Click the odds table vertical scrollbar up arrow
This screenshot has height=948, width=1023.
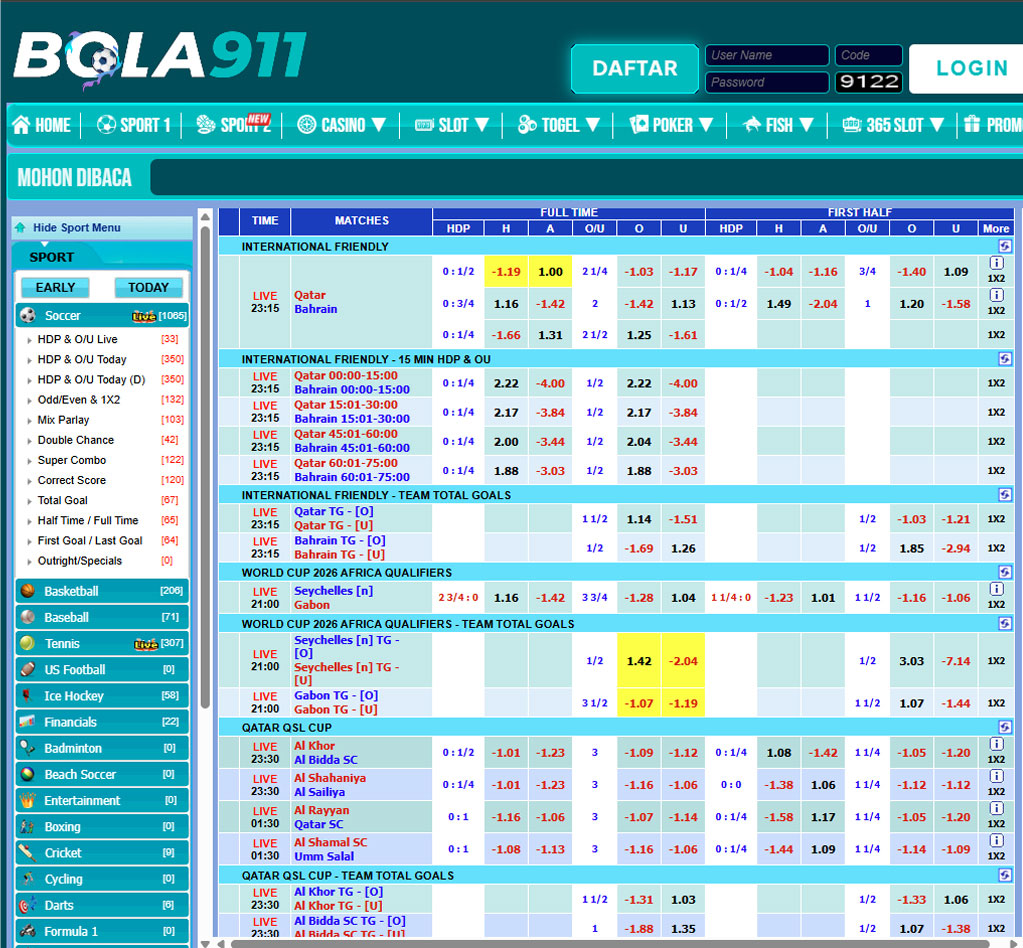pyautogui.click(x=205, y=217)
